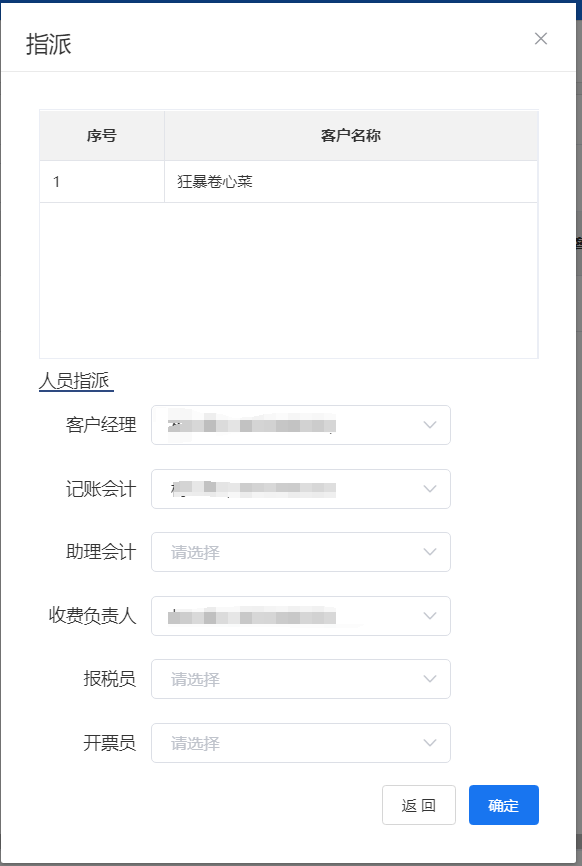Click the 开票员 请选择 field

(301, 743)
